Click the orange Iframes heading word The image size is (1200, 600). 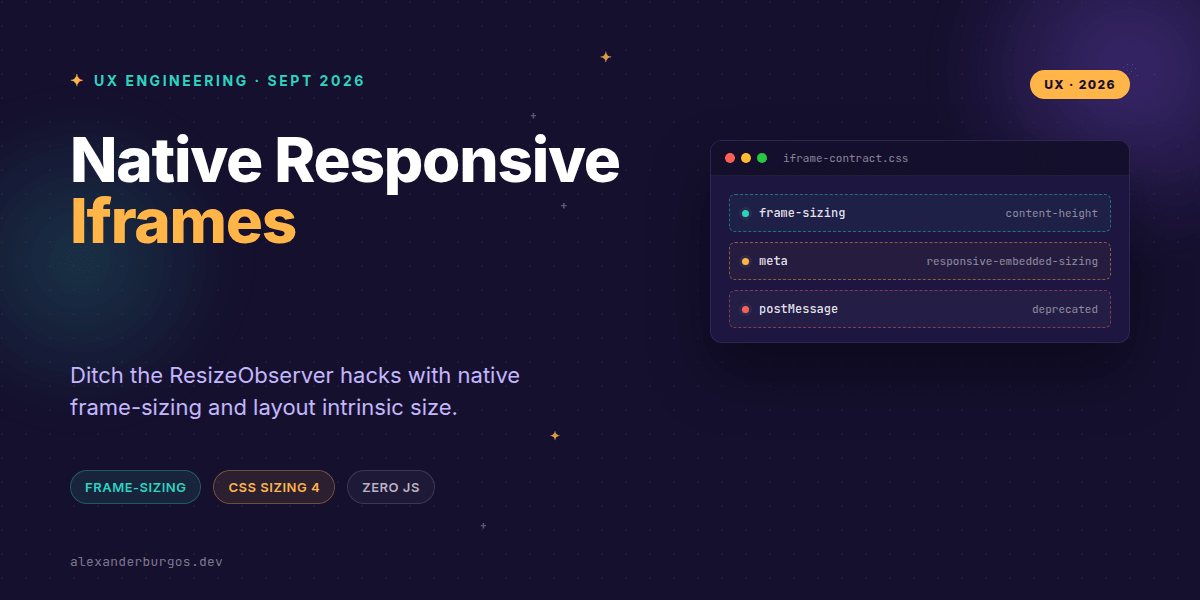(x=183, y=222)
